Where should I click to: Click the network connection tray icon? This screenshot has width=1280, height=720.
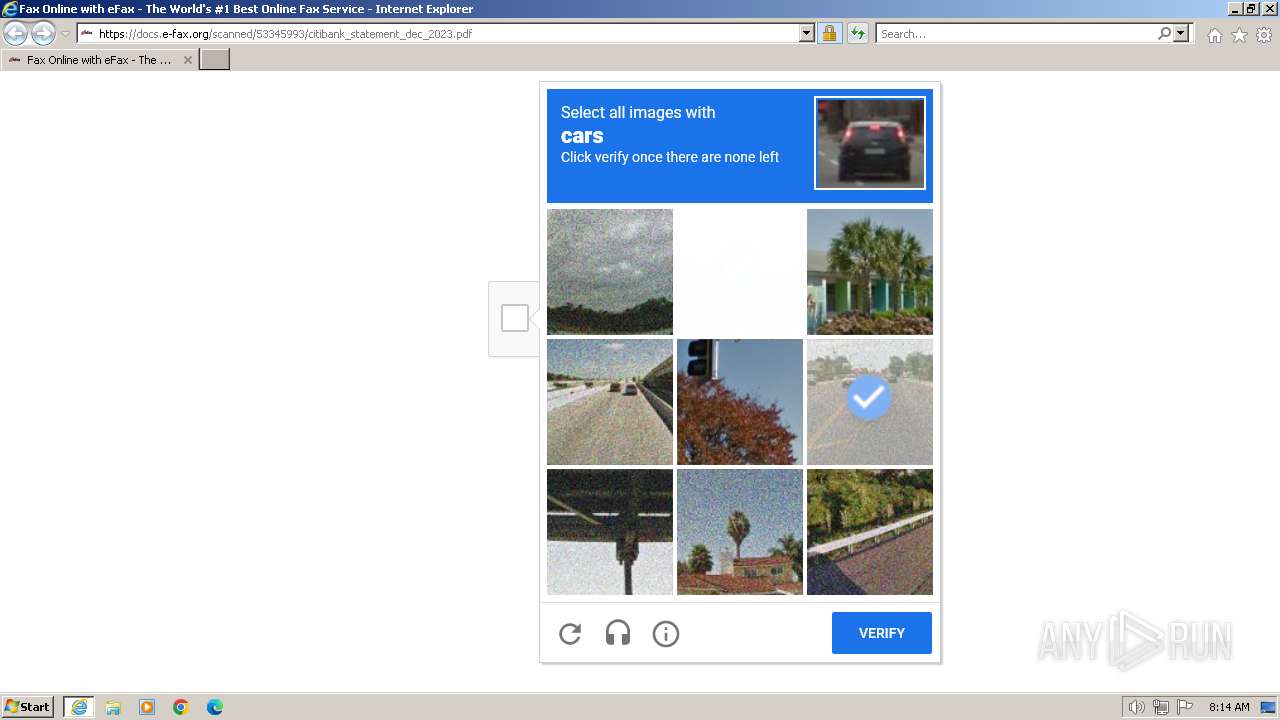(x=1161, y=707)
